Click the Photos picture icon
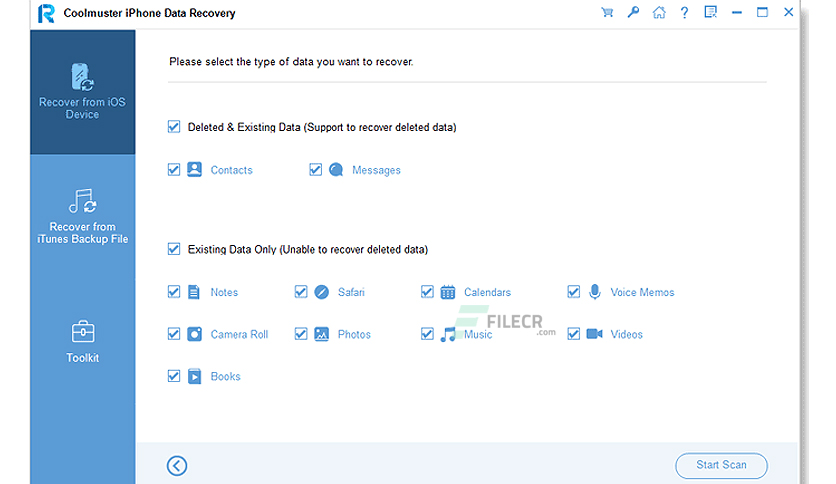Viewport: 836px width, 484px height. pyautogui.click(x=321, y=334)
